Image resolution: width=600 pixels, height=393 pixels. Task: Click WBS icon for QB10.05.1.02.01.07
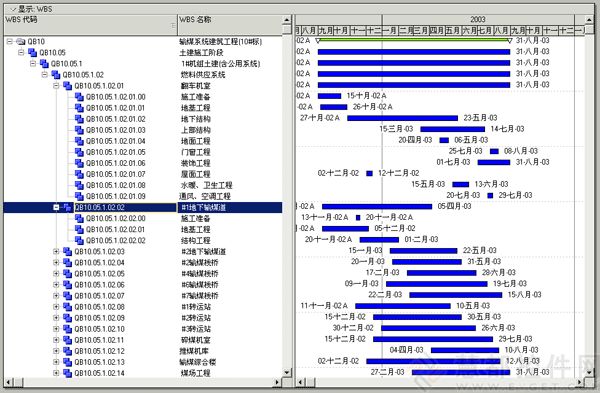[x=79, y=174]
